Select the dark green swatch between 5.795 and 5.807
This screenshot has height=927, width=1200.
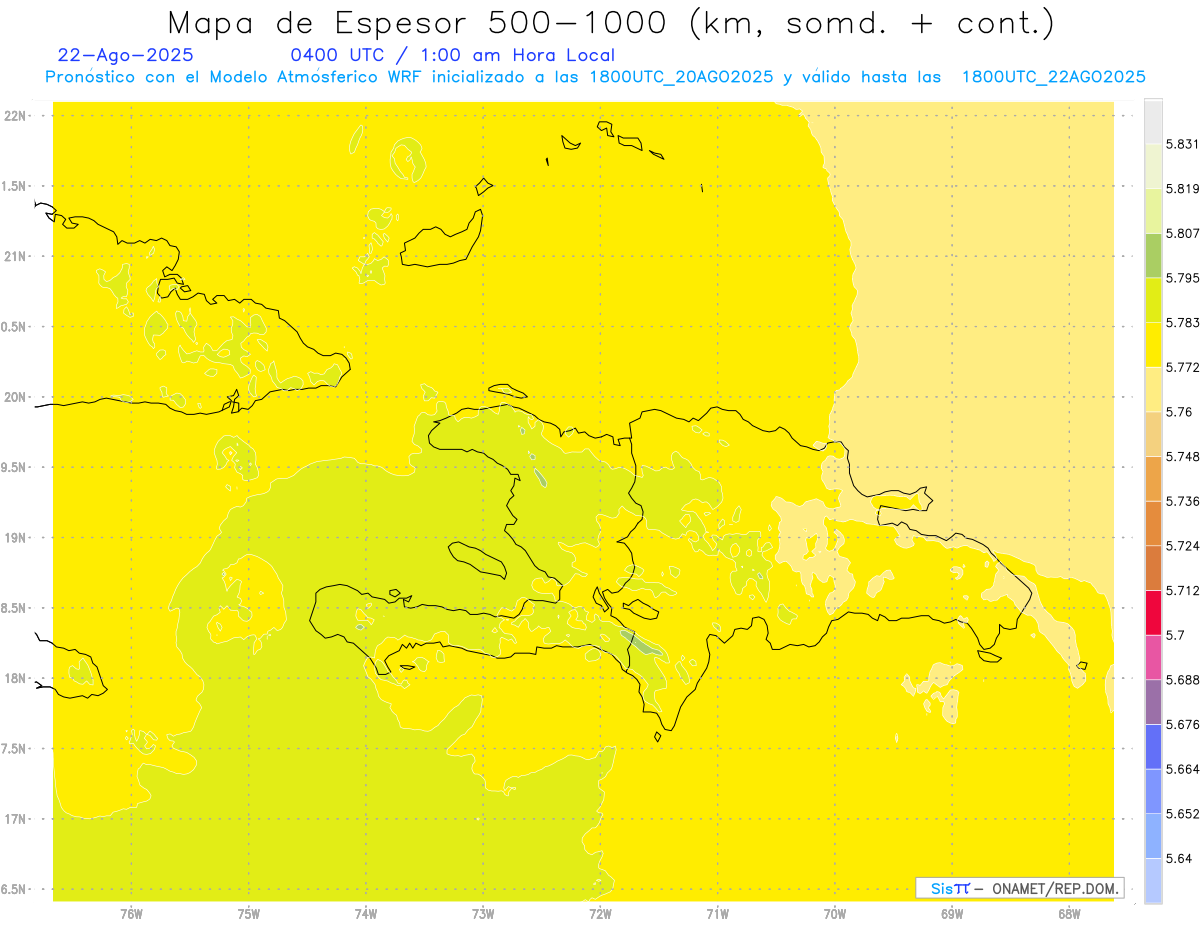point(1153,255)
